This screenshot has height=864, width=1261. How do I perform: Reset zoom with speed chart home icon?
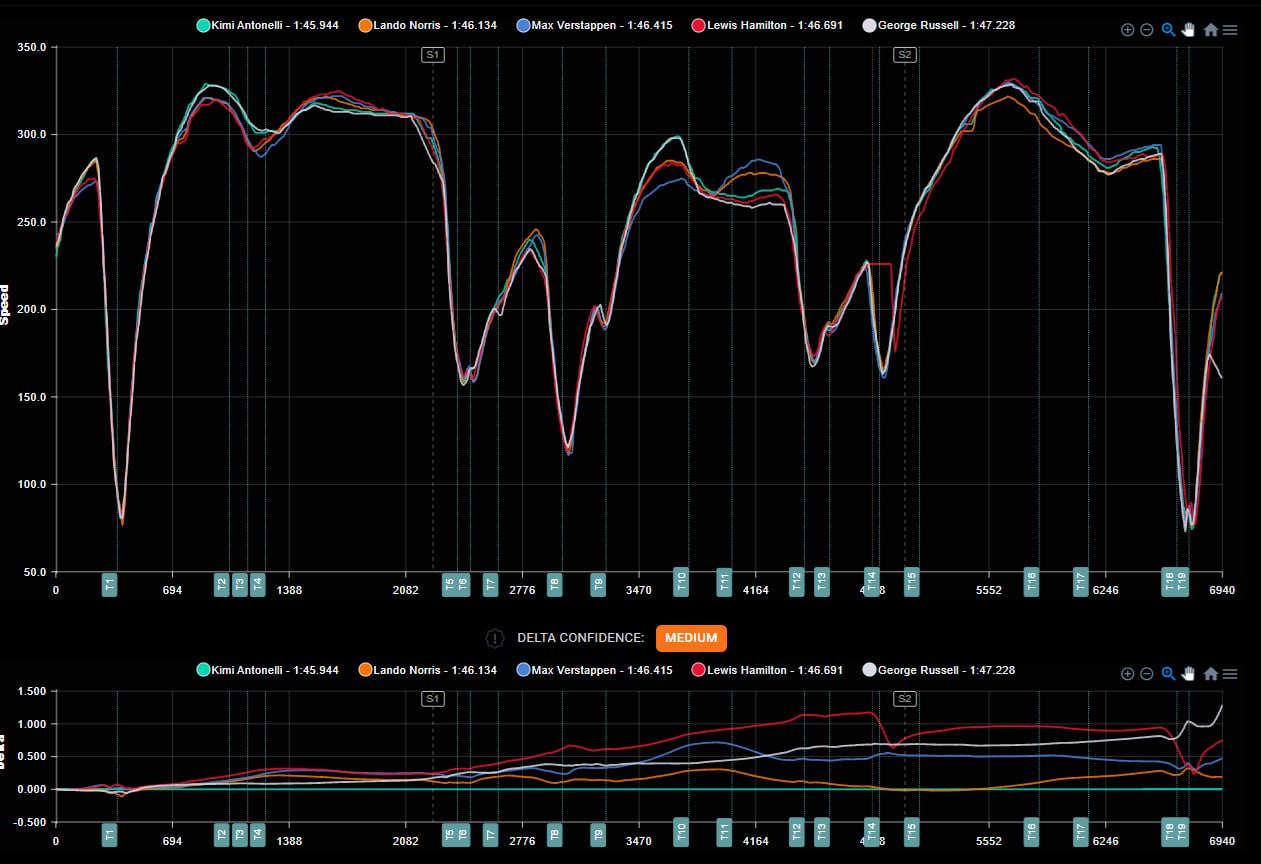tap(1211, 30)
